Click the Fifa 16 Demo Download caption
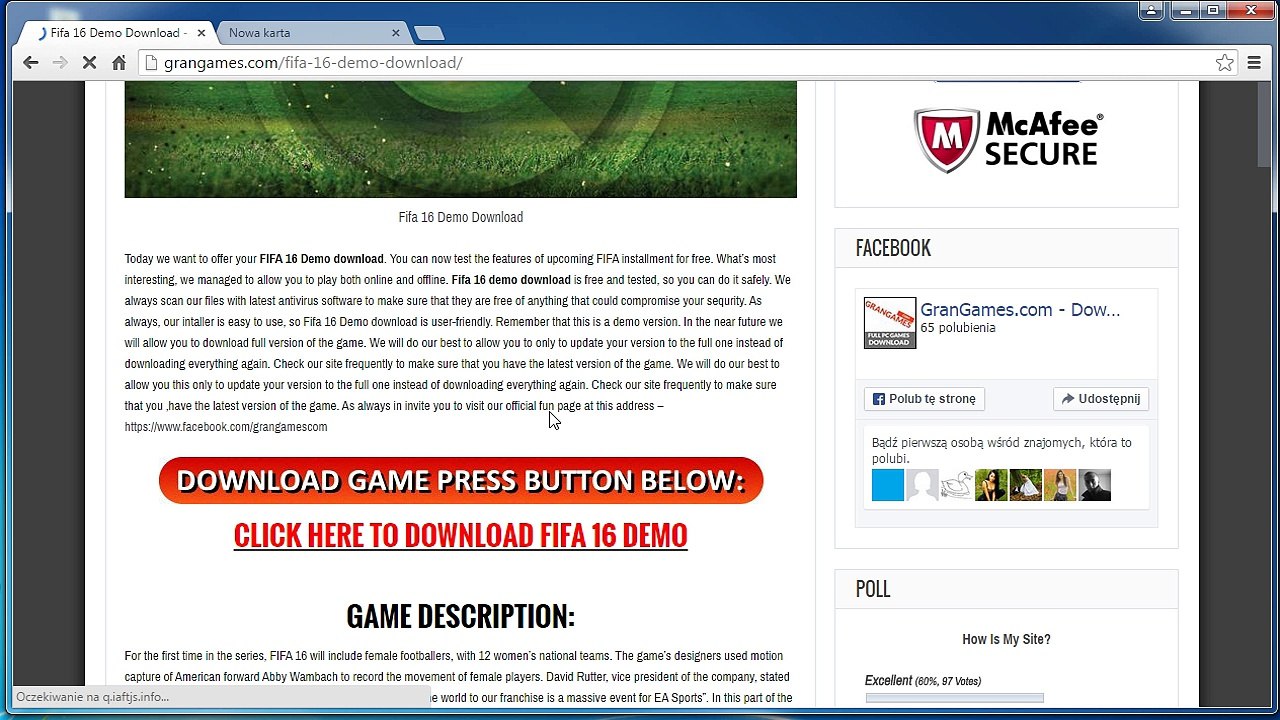 point(460,217)
